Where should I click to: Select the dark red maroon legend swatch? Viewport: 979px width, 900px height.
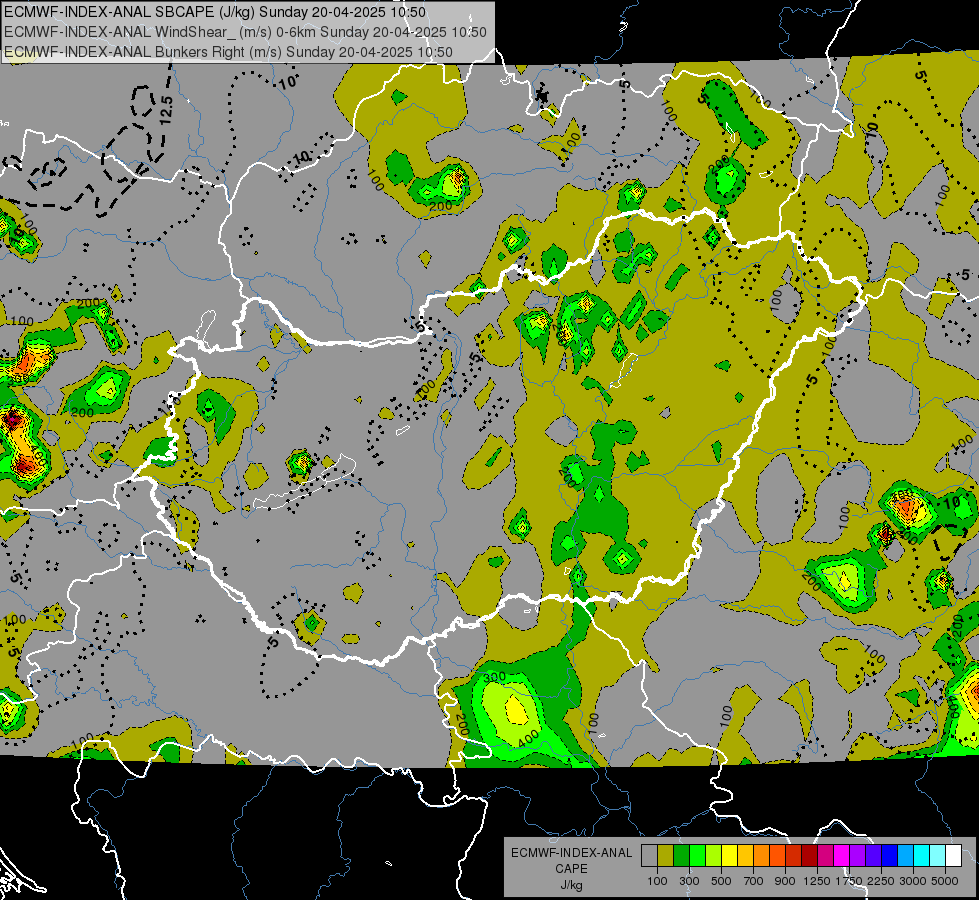[x=810, y=856]
